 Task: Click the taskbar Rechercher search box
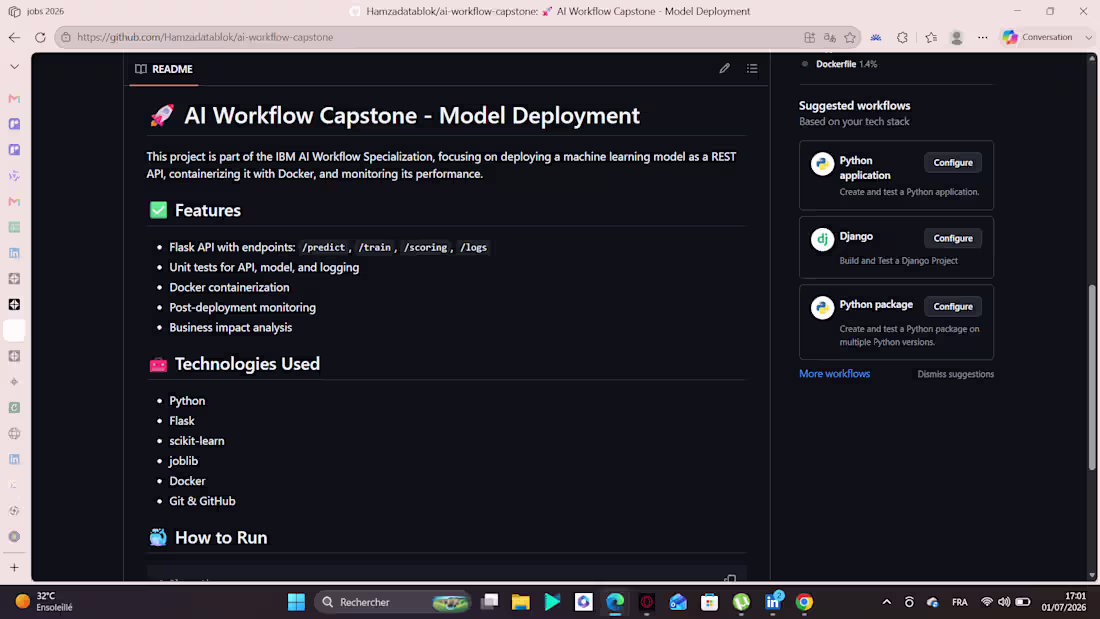tap(394, 602)
